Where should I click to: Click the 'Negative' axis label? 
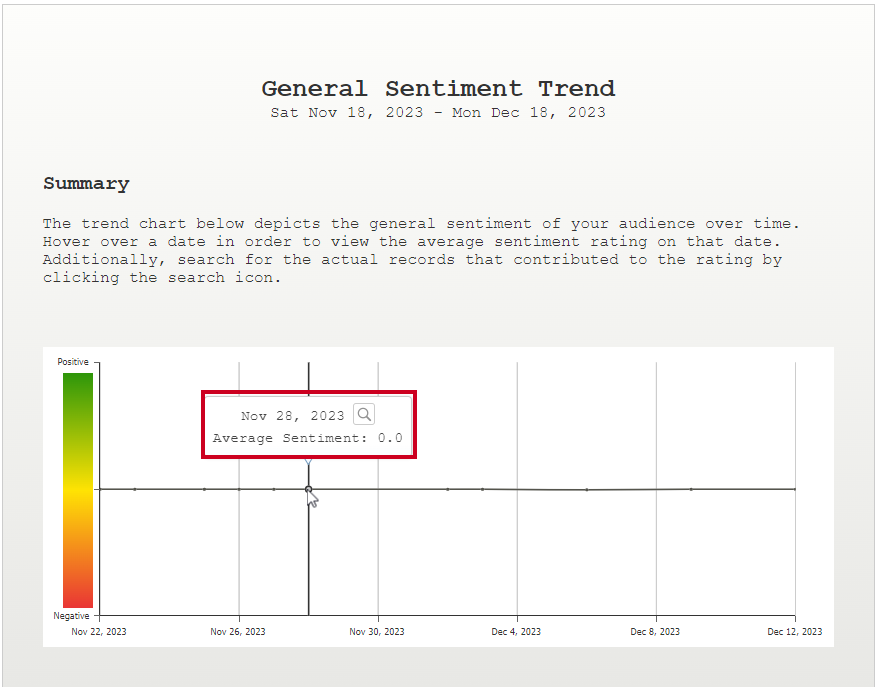point(72,615)
